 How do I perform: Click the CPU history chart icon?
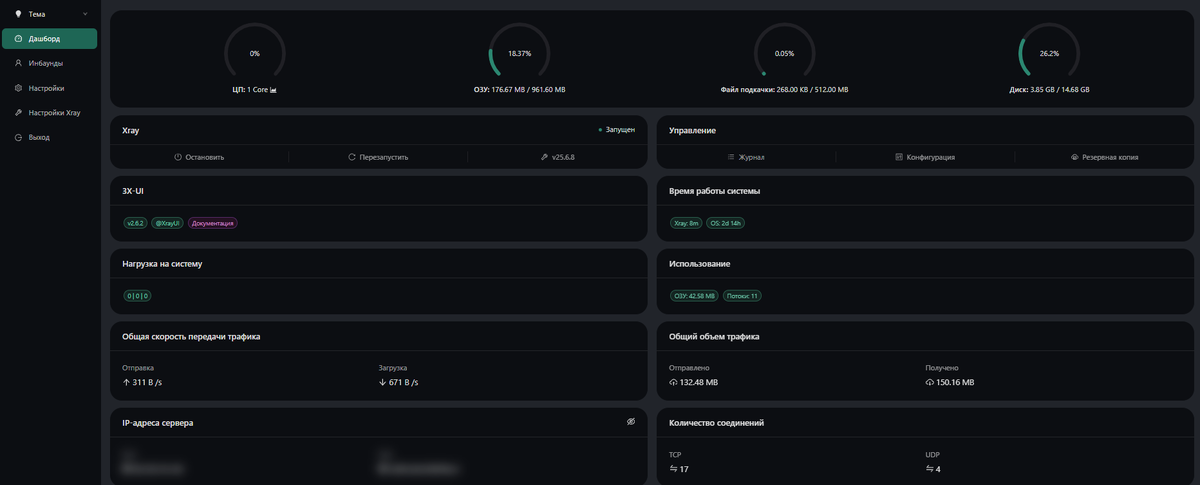[273, 89]
